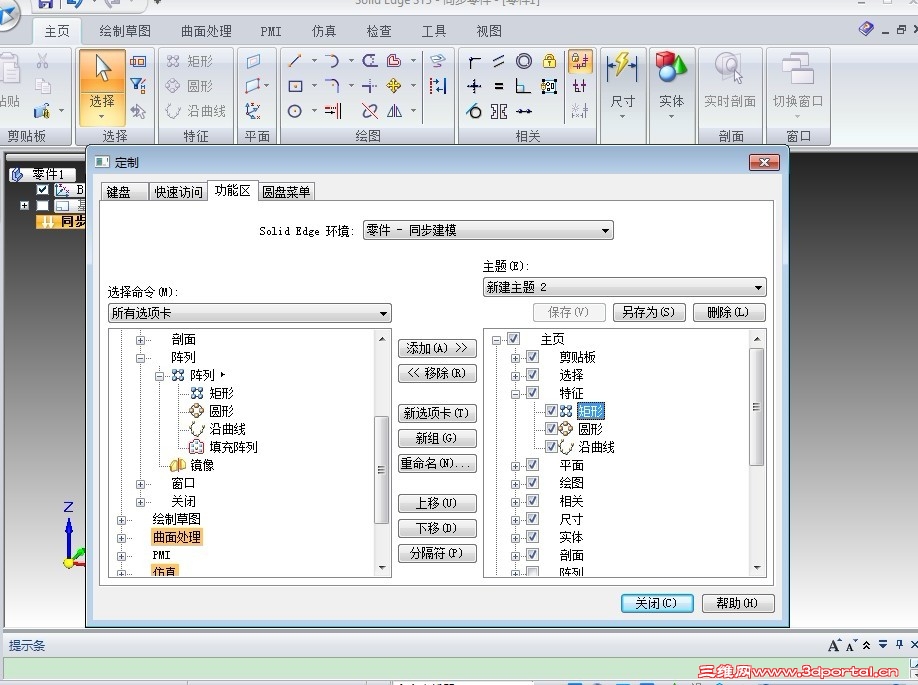This screenshot has height=685, width=918.
Task: Click the maintain relationships highlighted icon
Action: click(x=580, y=61)
